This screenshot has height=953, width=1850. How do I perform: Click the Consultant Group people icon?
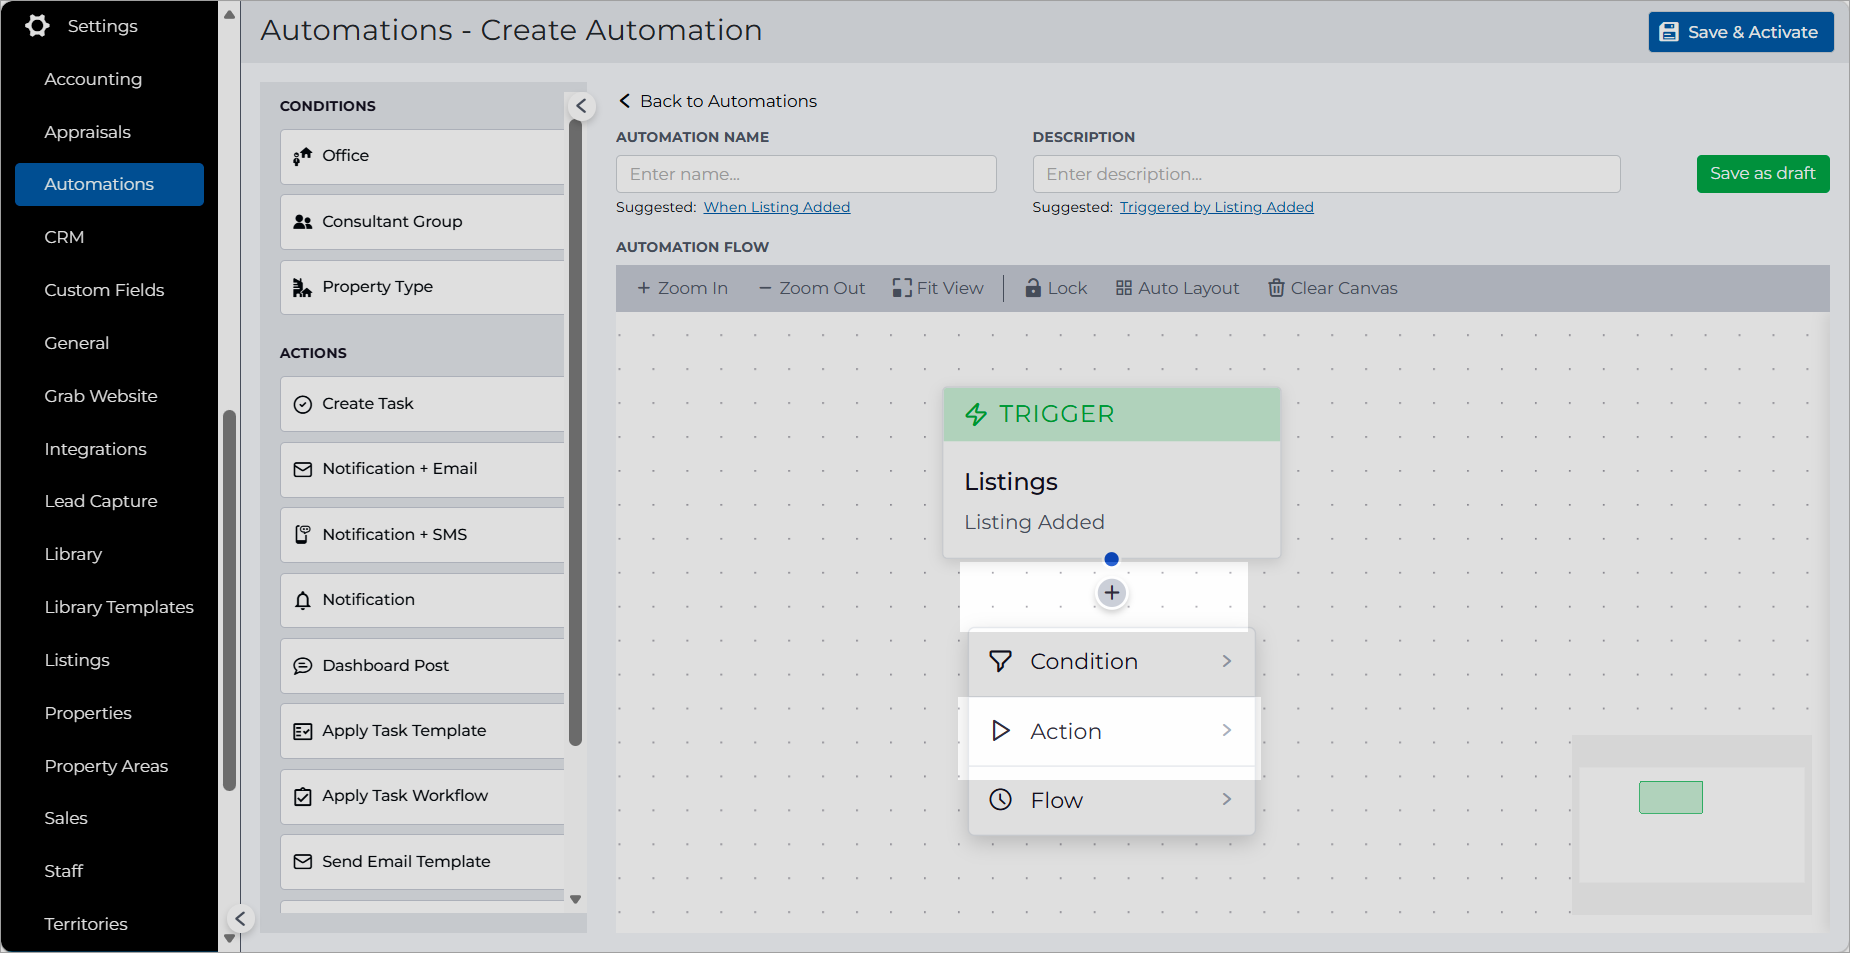tap(302, 222)
